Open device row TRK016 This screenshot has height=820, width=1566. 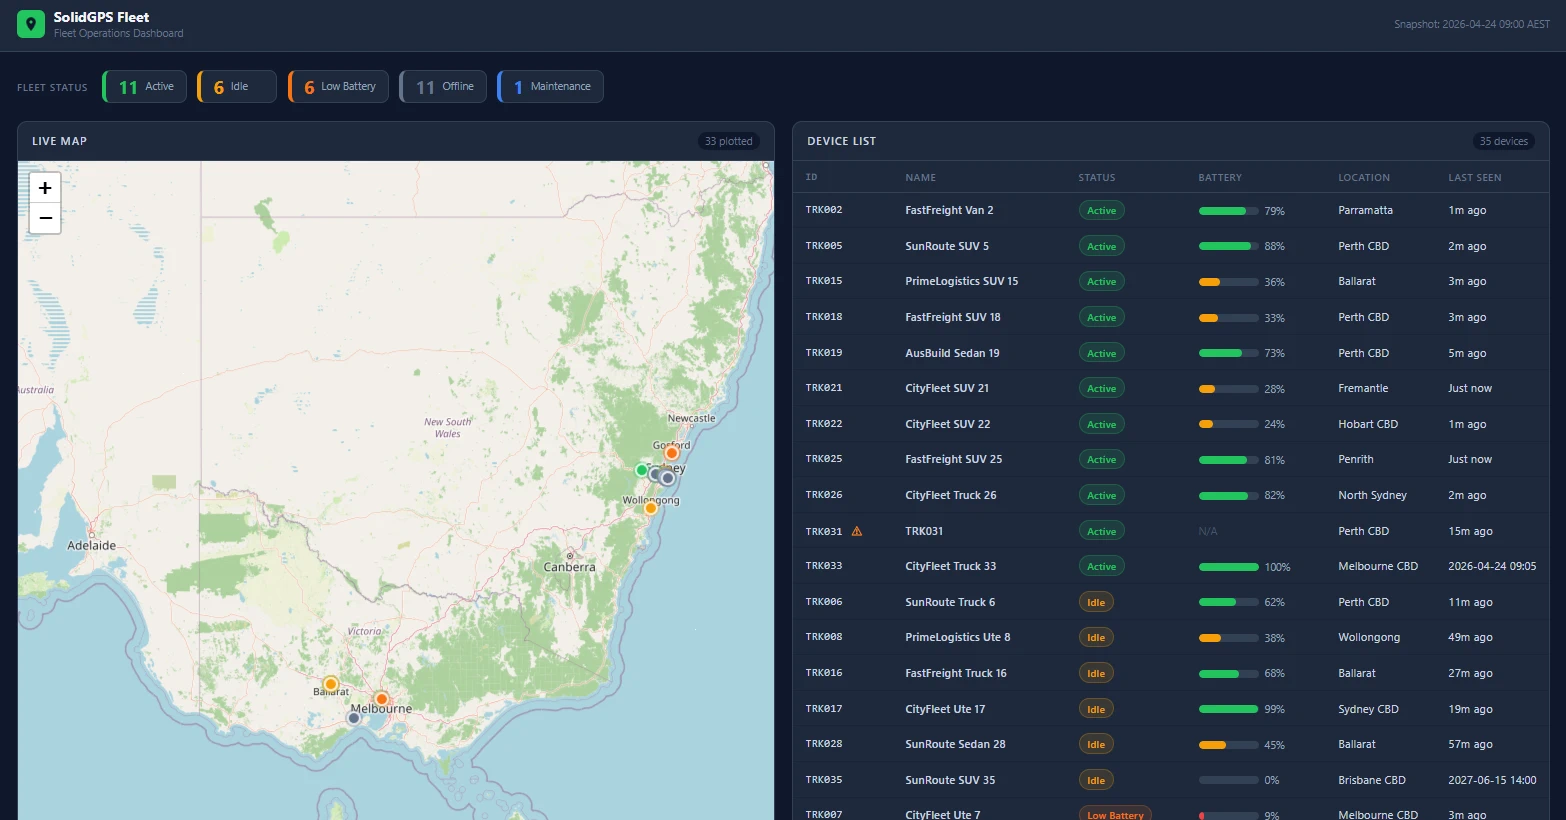(x=1171, y=673)
